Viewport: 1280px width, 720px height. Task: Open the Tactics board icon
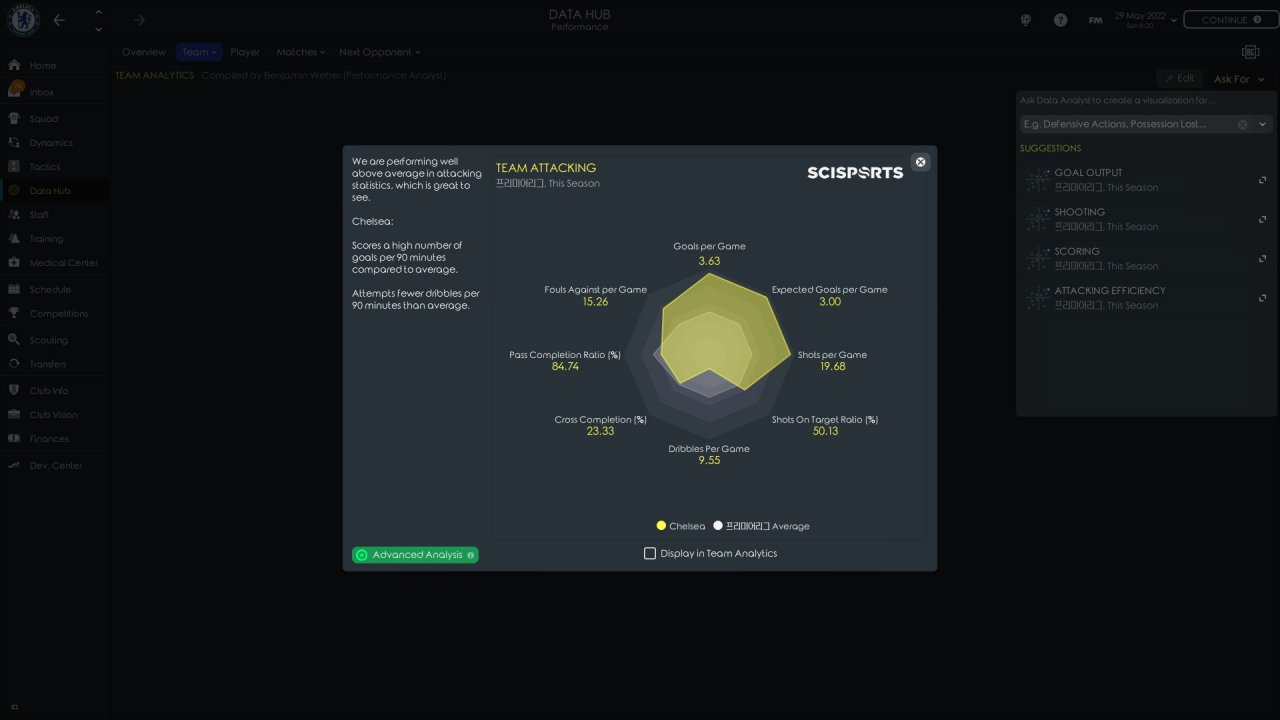pos(14,167)
